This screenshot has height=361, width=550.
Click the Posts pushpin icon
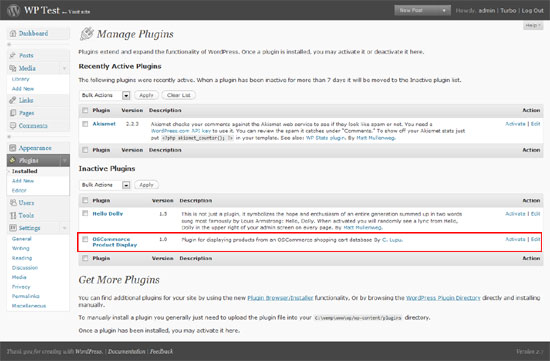coord(13,55)
